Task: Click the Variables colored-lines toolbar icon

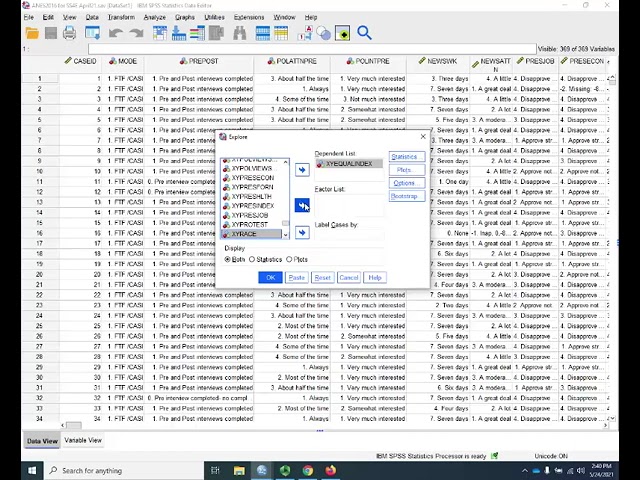Action: 197,33
